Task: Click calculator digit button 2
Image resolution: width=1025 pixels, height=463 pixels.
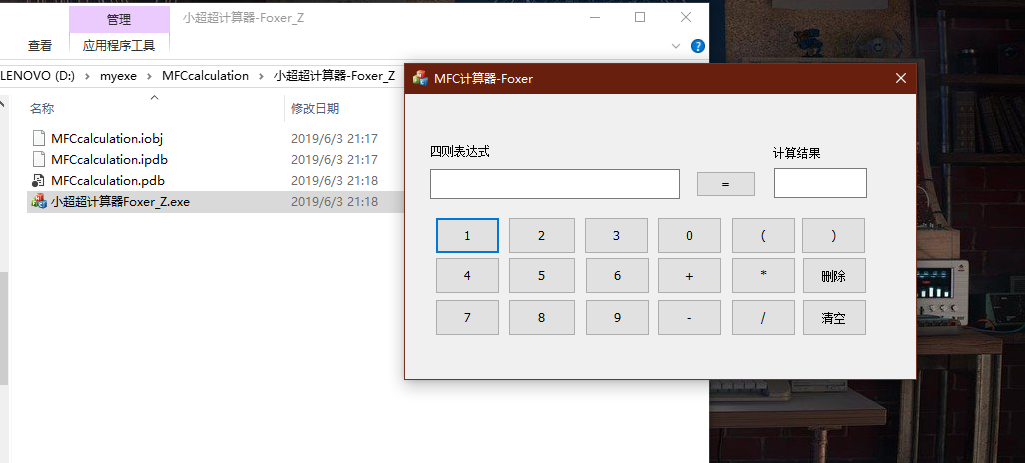Action: [x=541, y=235]
